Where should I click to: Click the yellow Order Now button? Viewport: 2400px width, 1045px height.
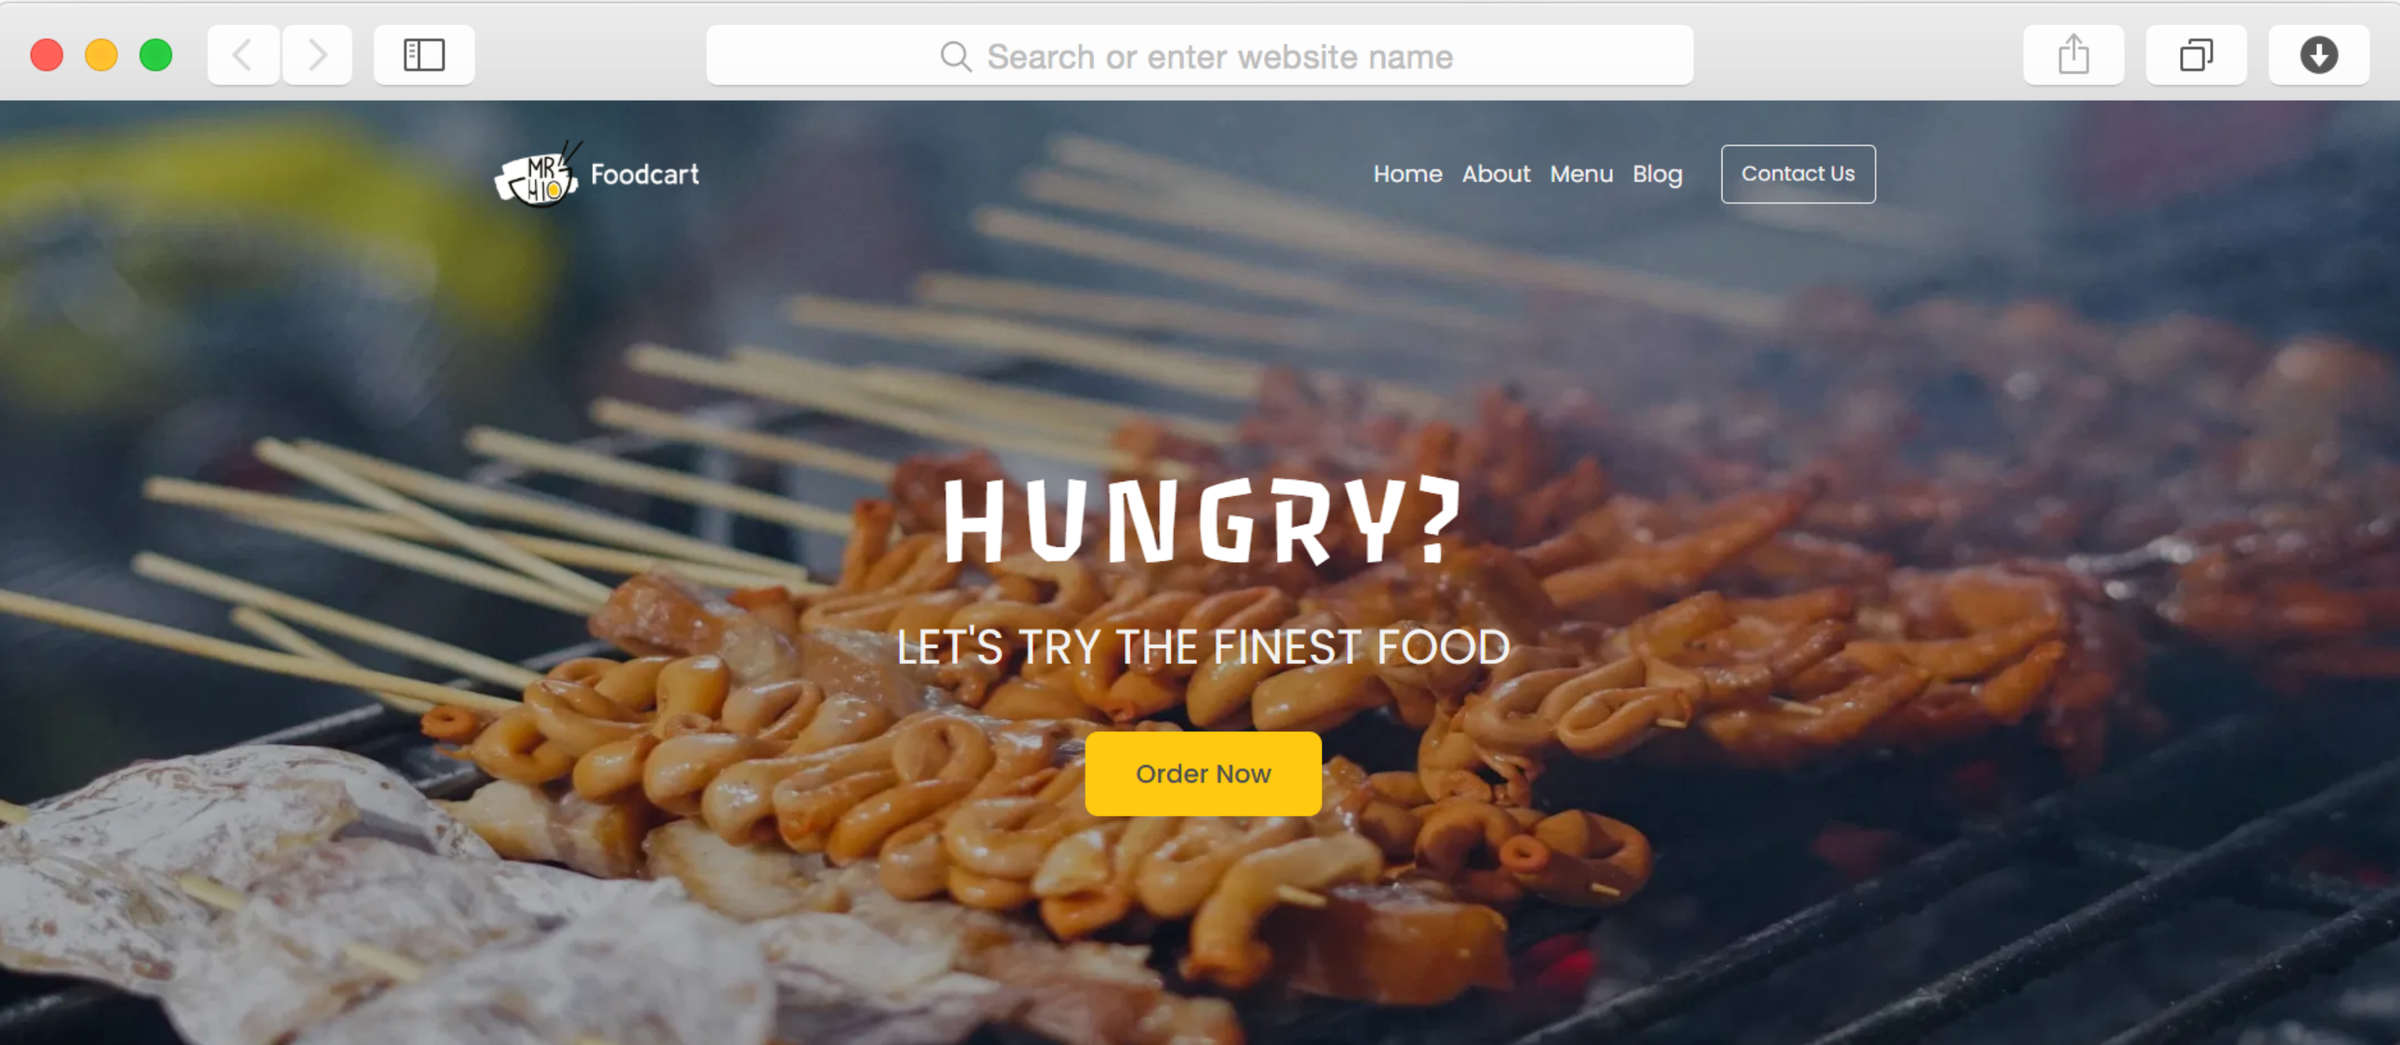[x=1203, y=774]
